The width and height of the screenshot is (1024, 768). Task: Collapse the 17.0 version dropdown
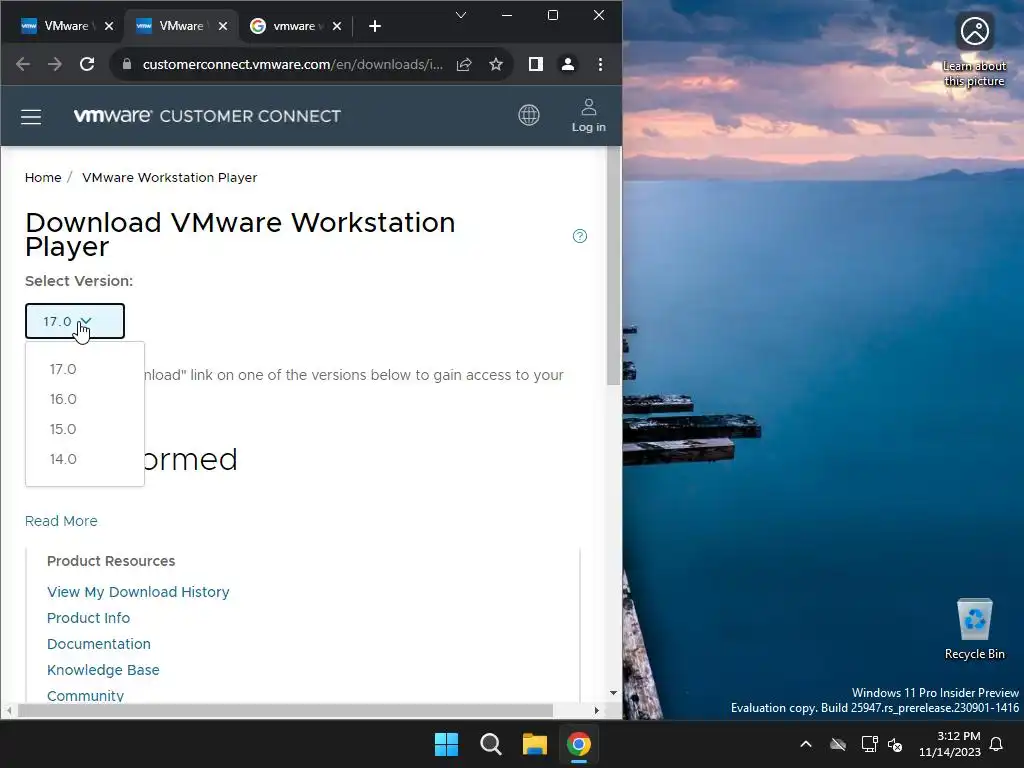[74, 321]
